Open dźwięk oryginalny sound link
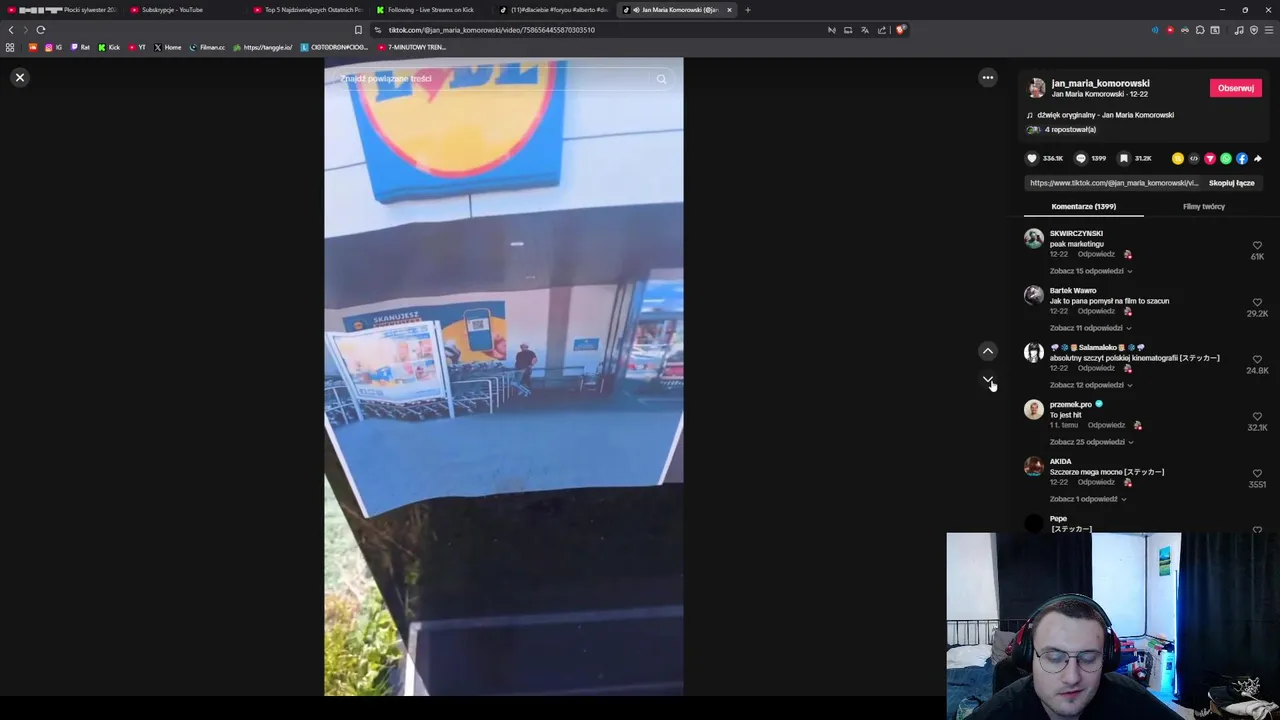This screenshot has width=1280, height=720. 1105,115
